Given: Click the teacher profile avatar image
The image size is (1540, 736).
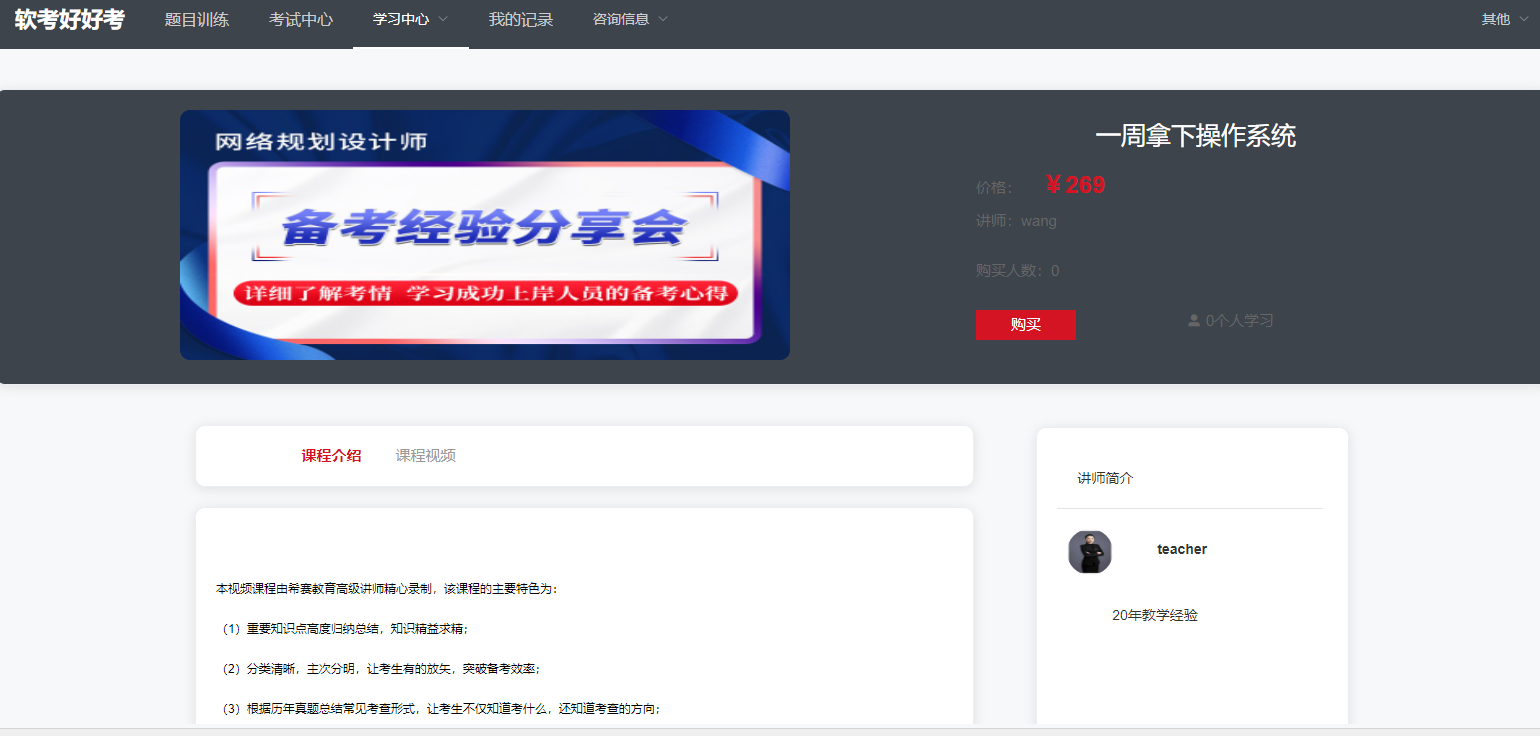Looking at the screenshot, I should click(1089, 551).
